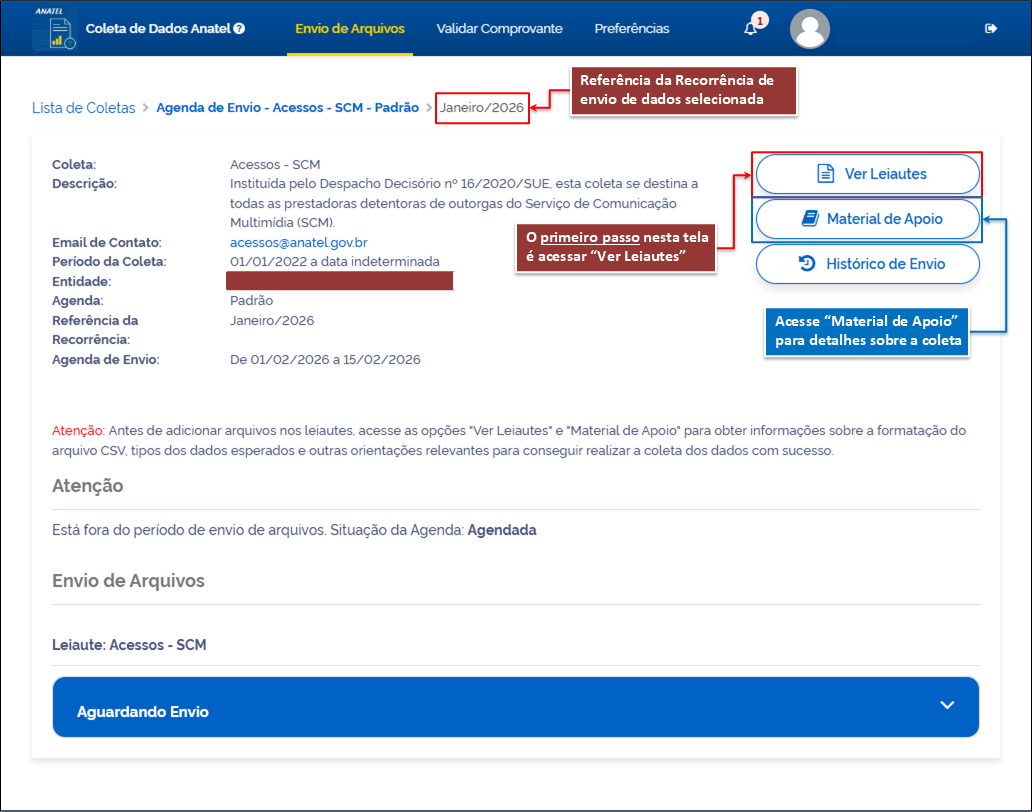Click the help question mark beside Coleta de Dados Anatel
1032x812 pixels.
pos(239,29)
